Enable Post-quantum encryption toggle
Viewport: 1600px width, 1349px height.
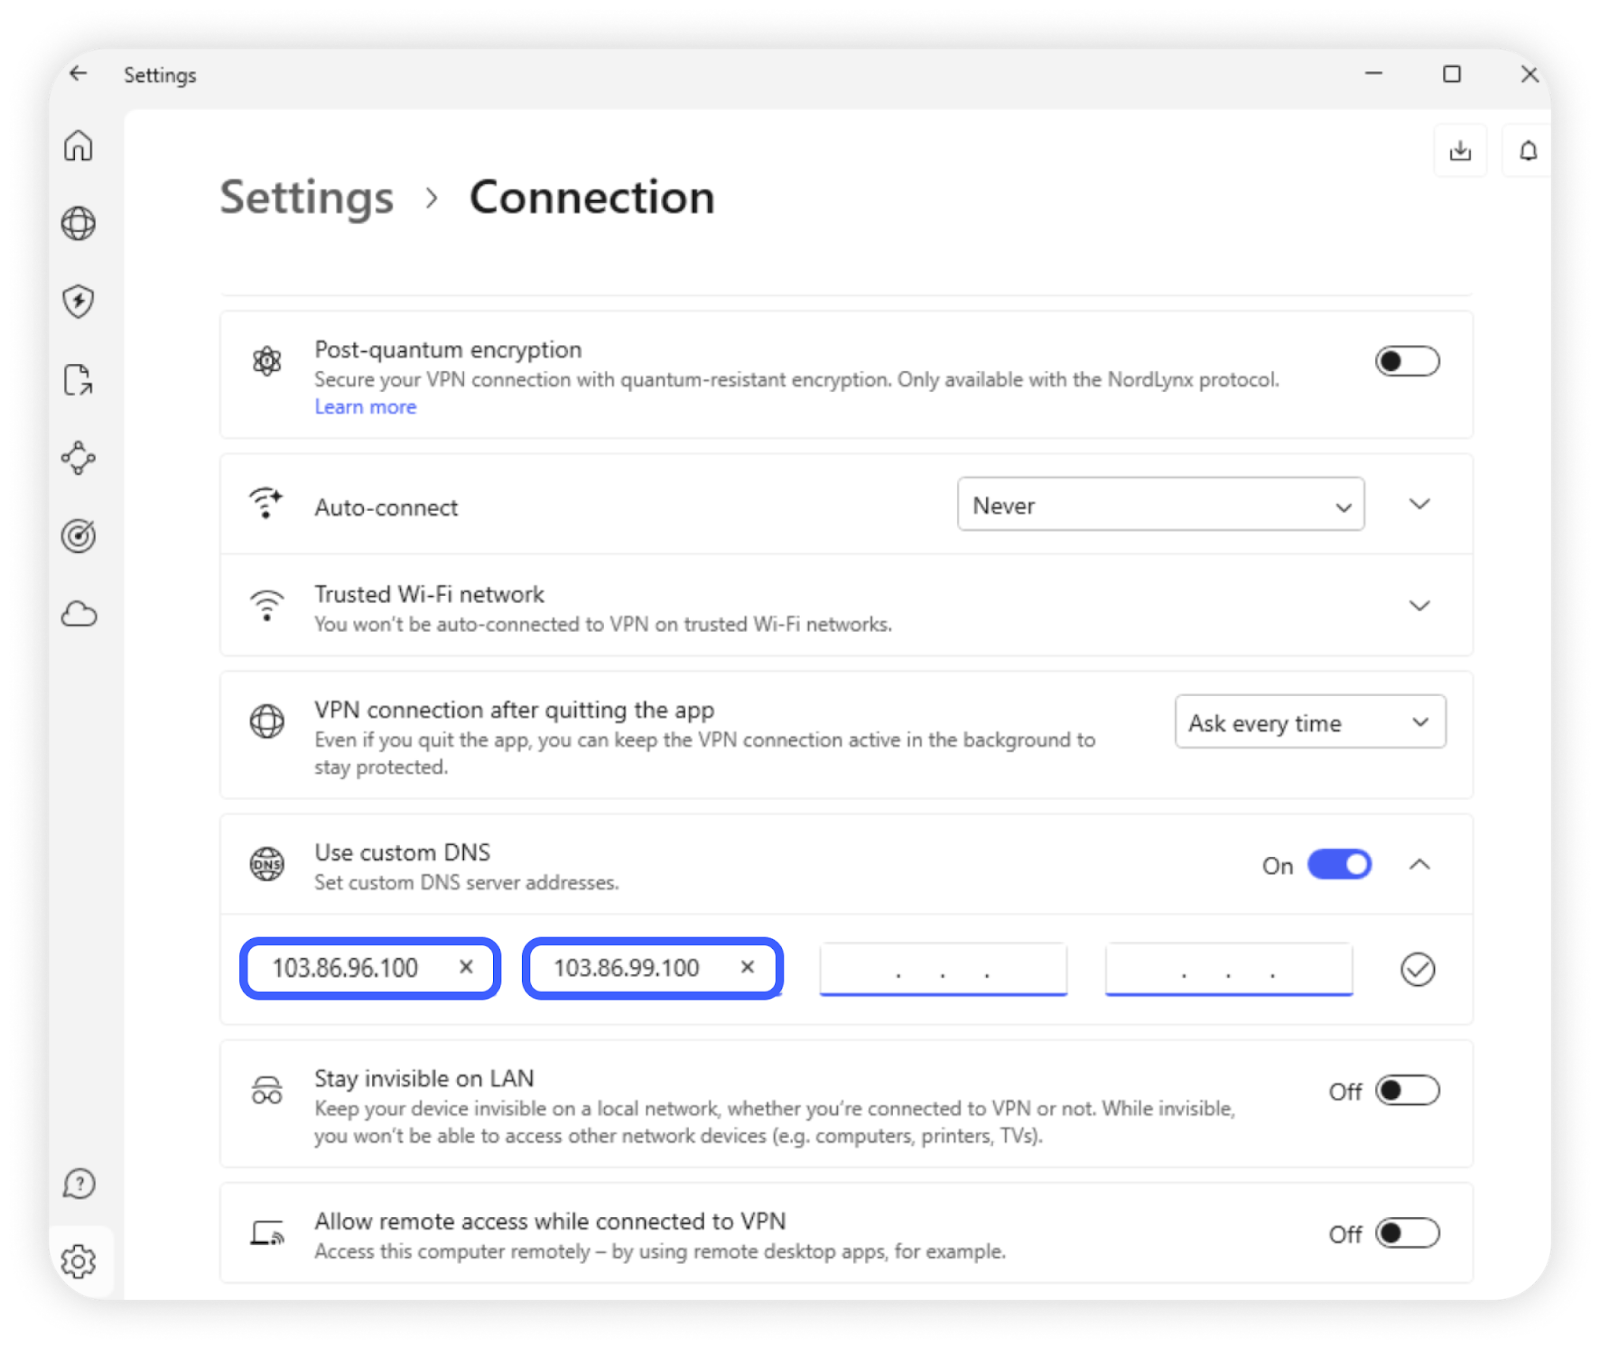pyautogui.click(x=1406, y=361)
